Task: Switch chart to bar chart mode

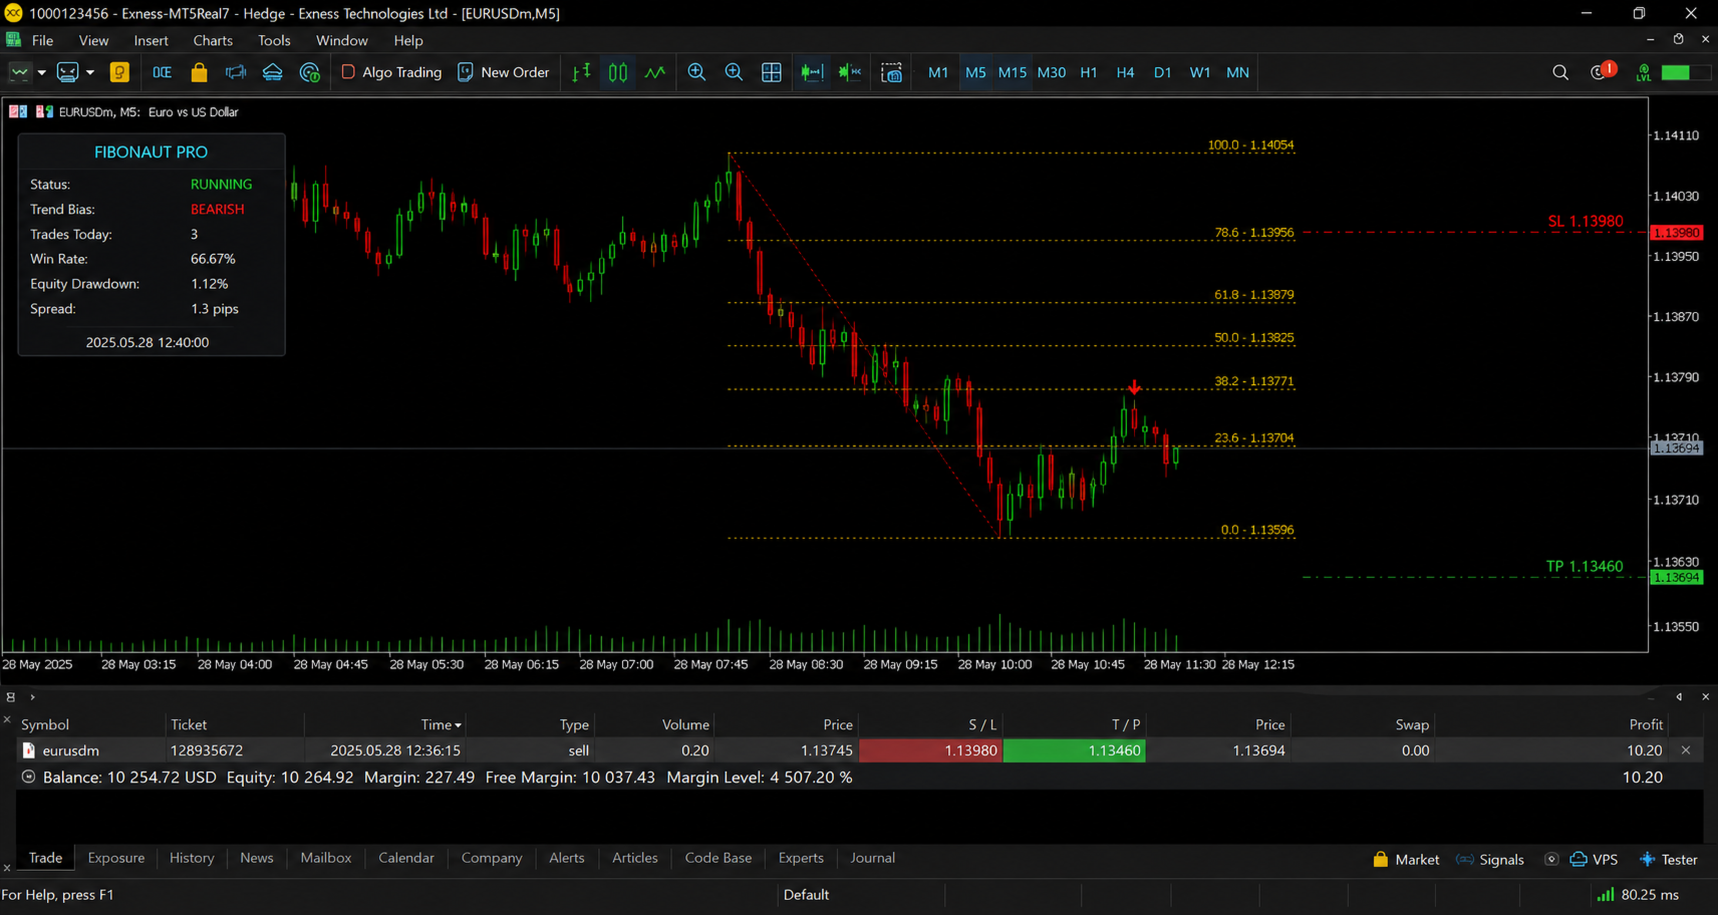Action: pos(581,72)
